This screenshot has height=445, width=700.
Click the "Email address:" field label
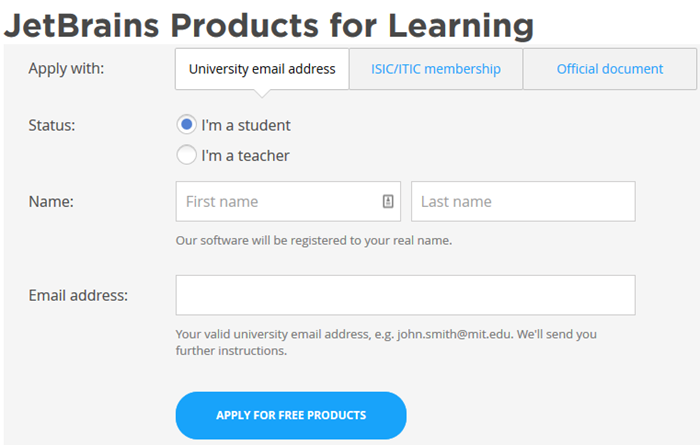pyautogui.click(x=78, y=295)
